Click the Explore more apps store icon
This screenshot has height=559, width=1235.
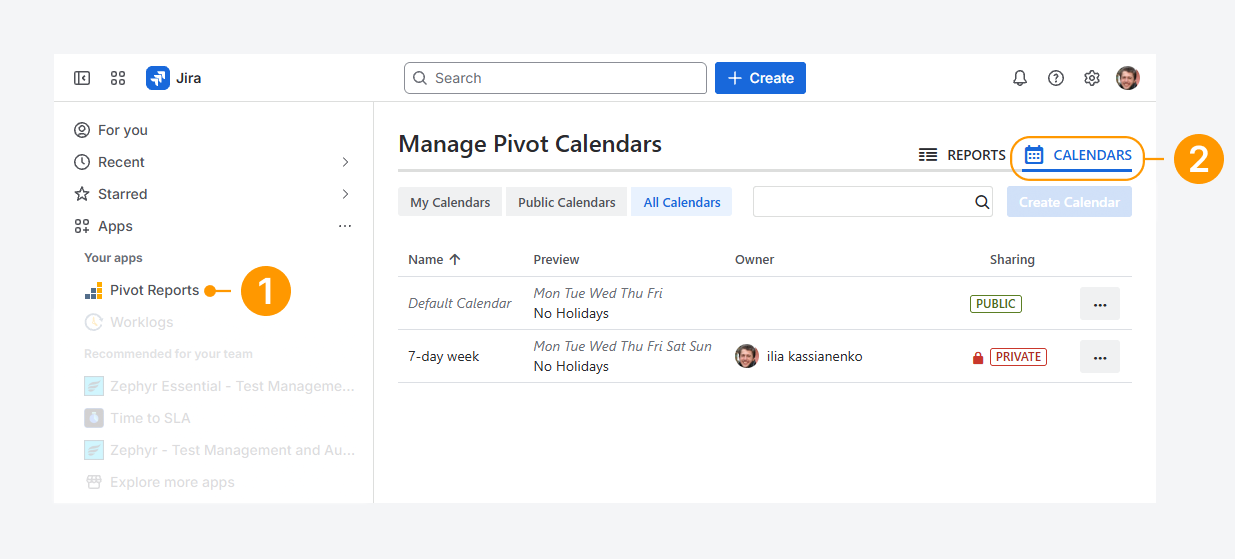[x=94, y=482]
